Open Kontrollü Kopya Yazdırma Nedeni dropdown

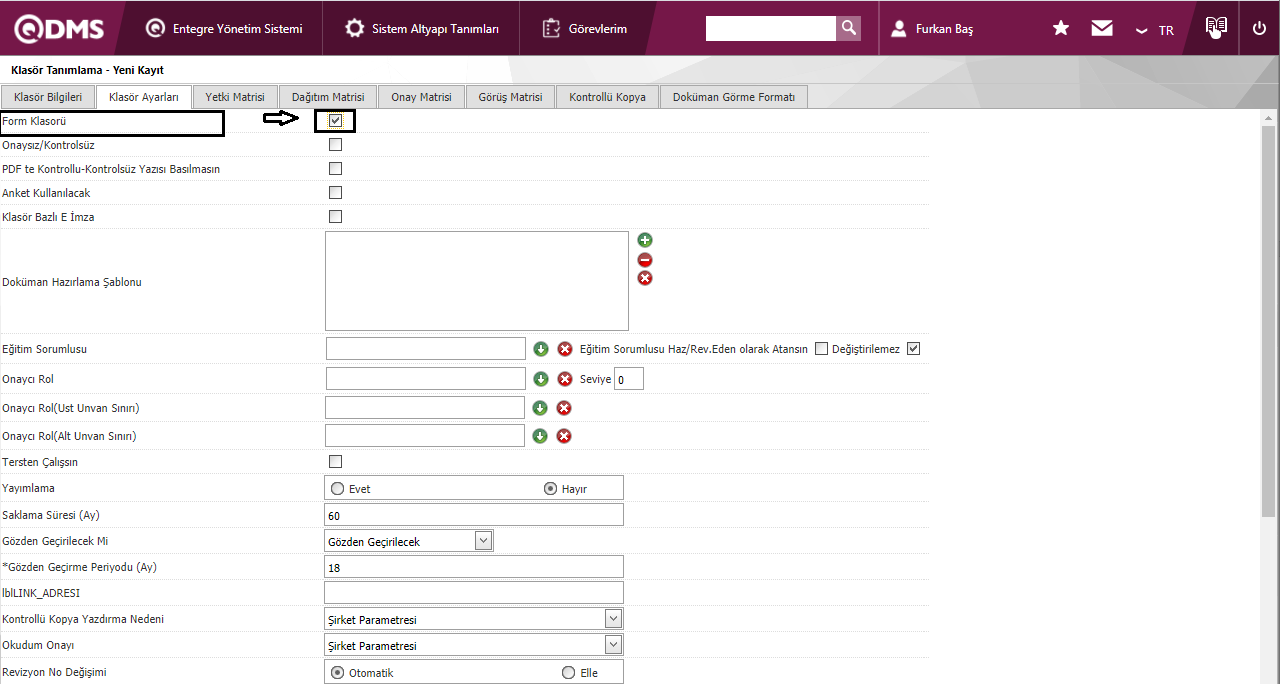click(x=474, y=619)
